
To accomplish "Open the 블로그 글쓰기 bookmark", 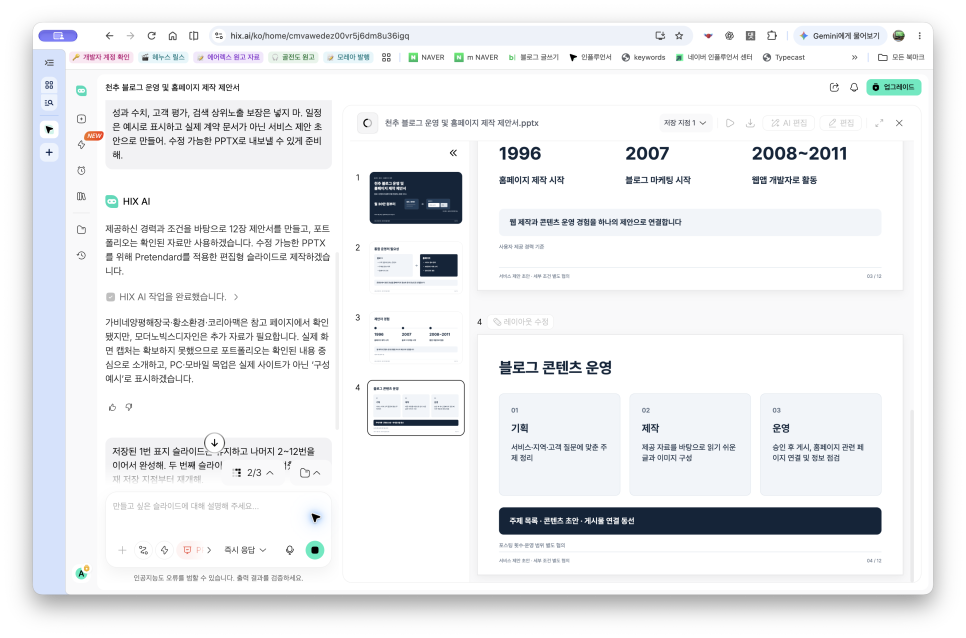I will tap(534, 57).
